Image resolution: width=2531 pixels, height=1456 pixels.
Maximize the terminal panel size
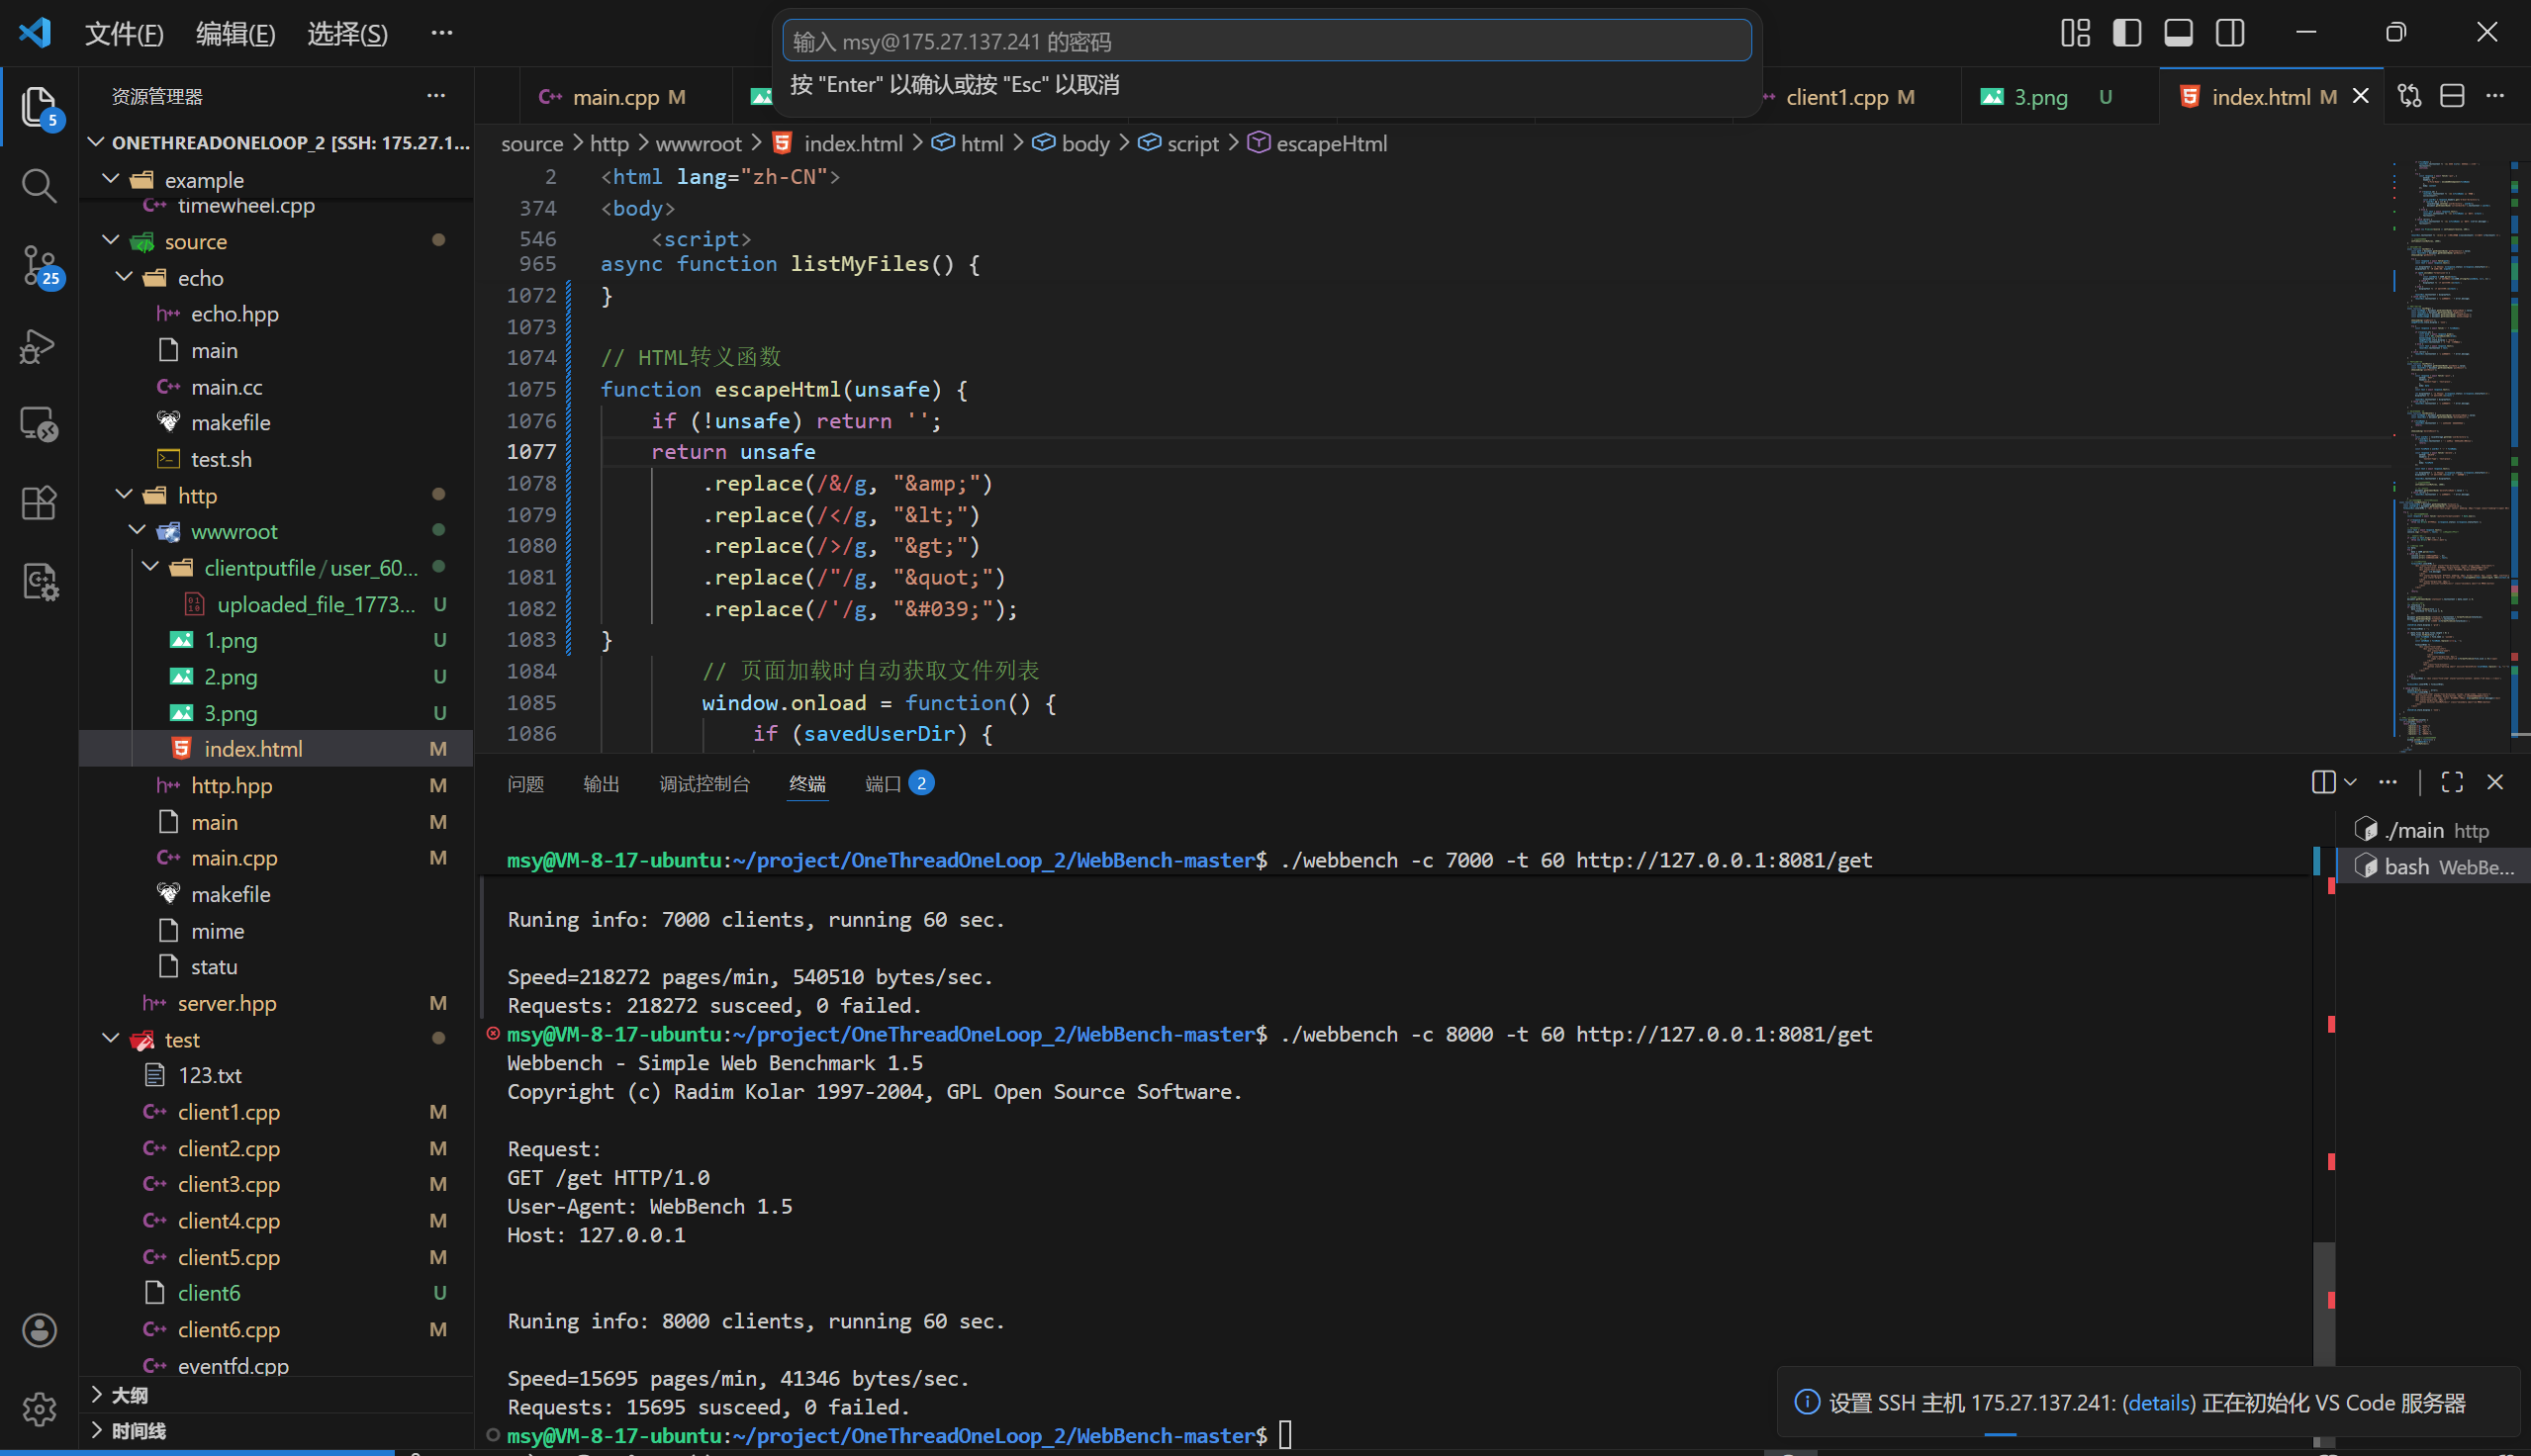pos(2452,782)
